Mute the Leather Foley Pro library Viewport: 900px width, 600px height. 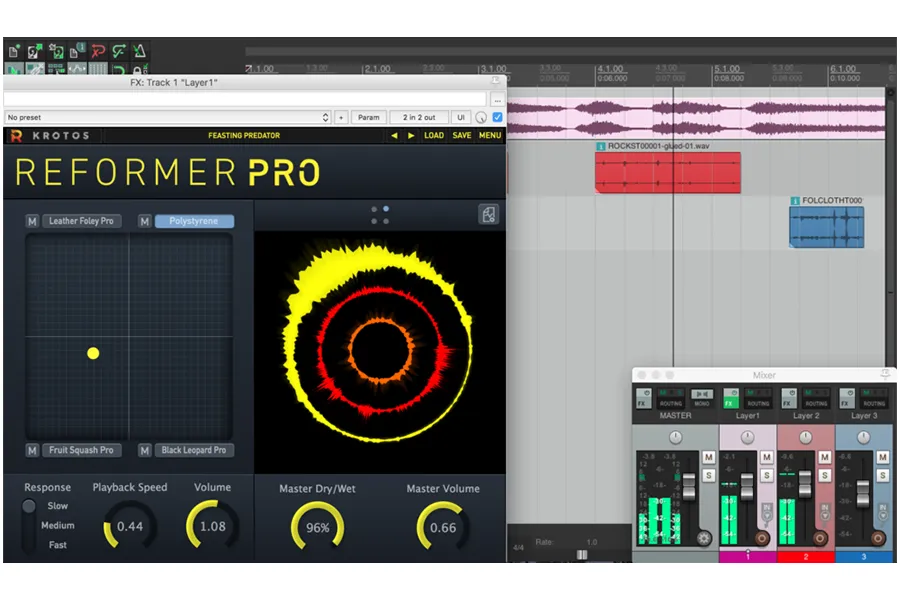point(32,221)
